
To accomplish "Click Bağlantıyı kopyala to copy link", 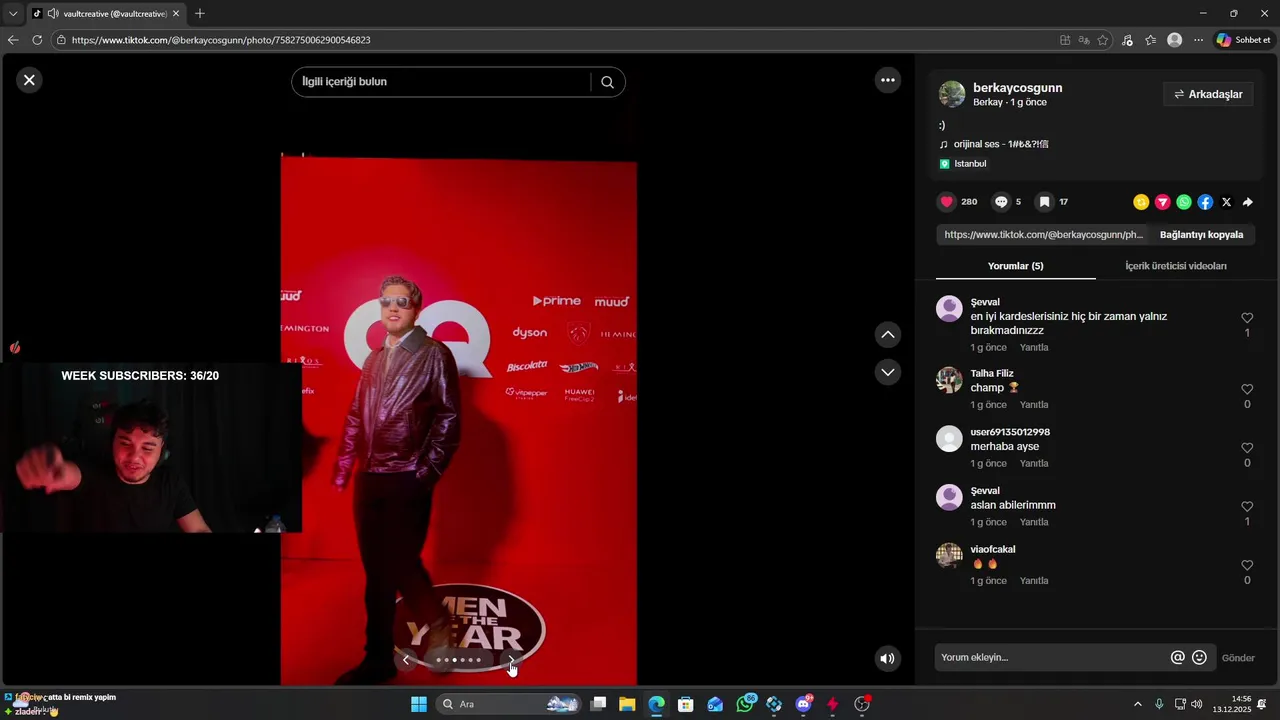I will coord(1201,235).
